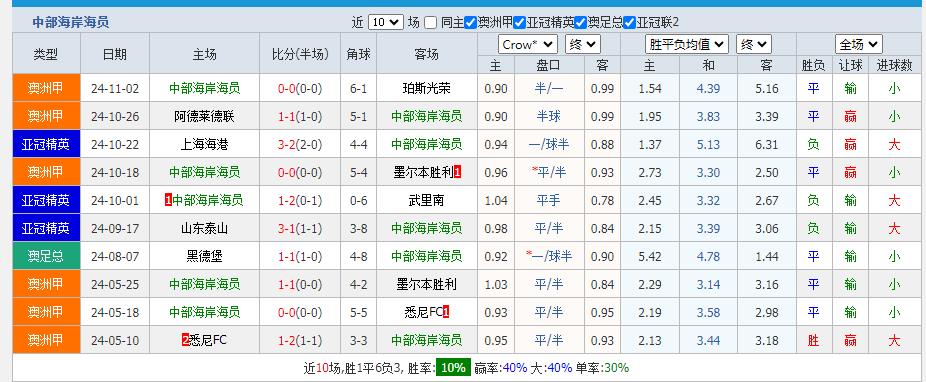Open the 全场 period dropdown
This screenshot has width=926, height=382.
859,44
